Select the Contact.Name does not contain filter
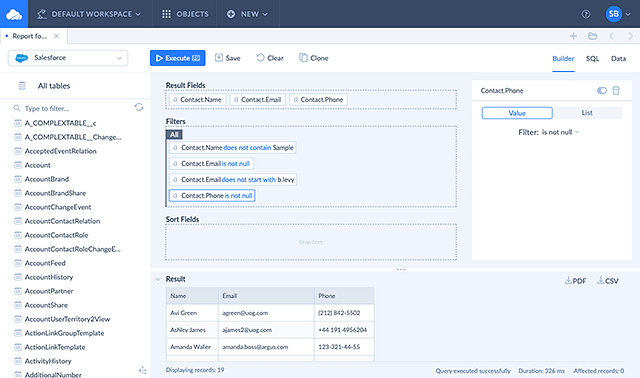The width and height of the screenshot is (640, 378). (233, 148)
